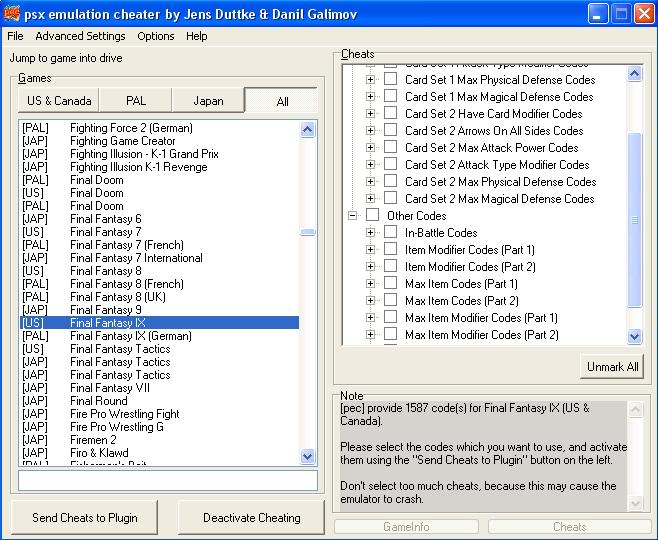Switch to the Japan games tab

click(x=208, y=101)
